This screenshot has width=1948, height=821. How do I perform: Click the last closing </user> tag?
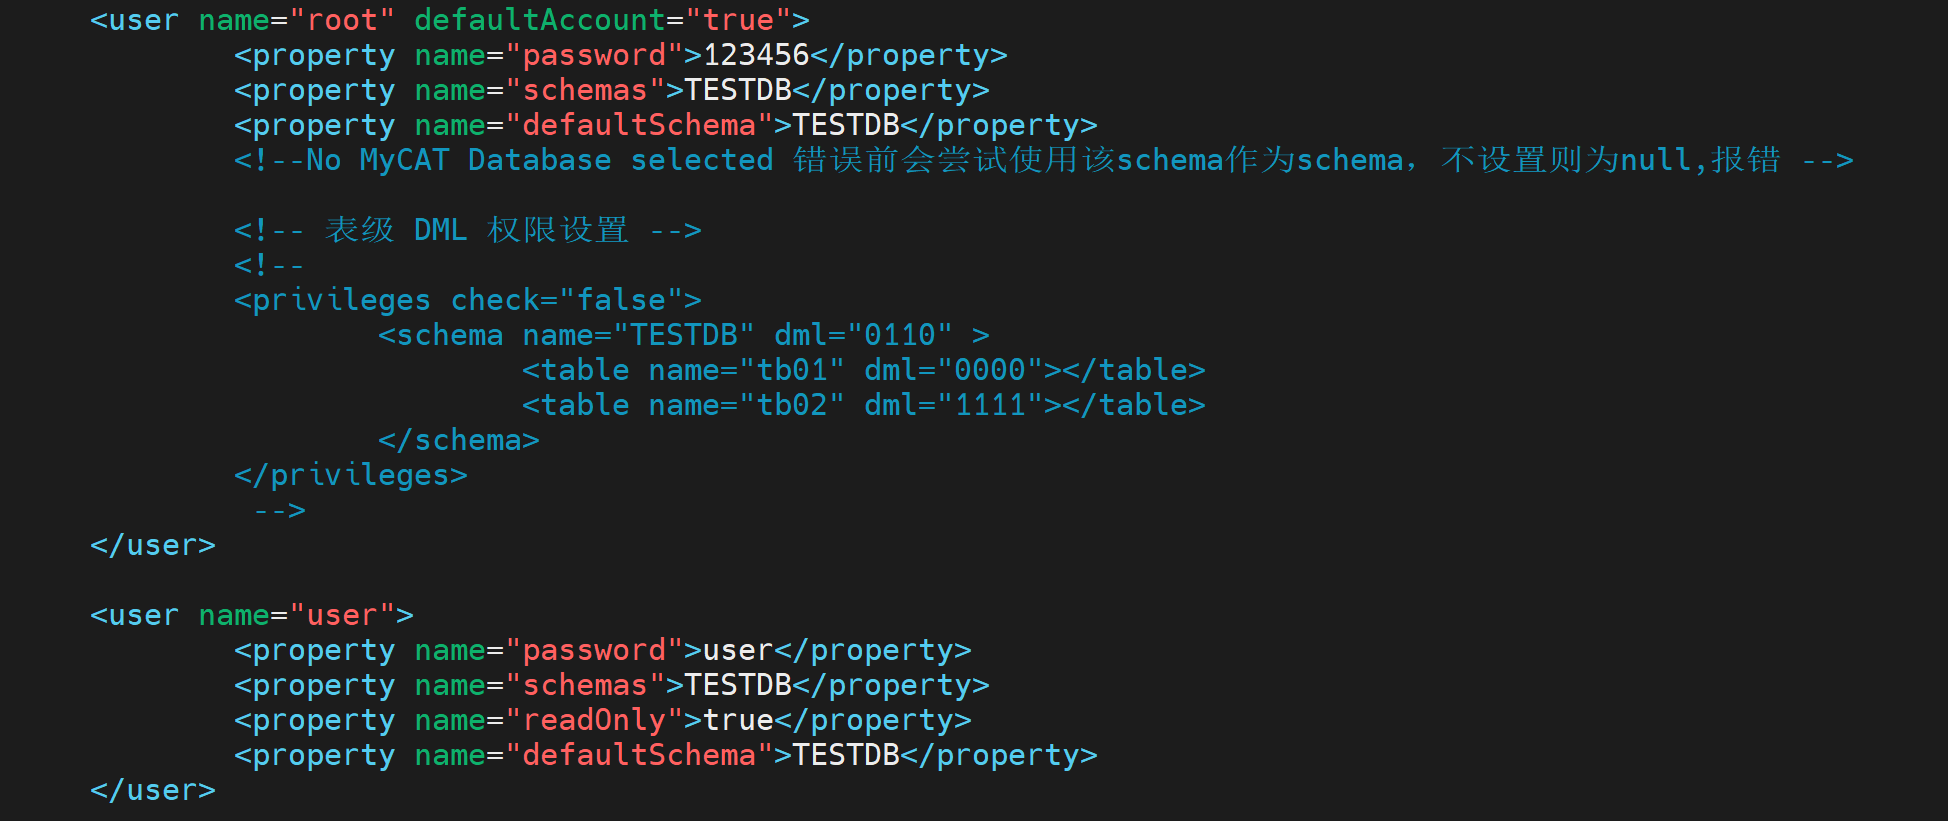point(153,790)
